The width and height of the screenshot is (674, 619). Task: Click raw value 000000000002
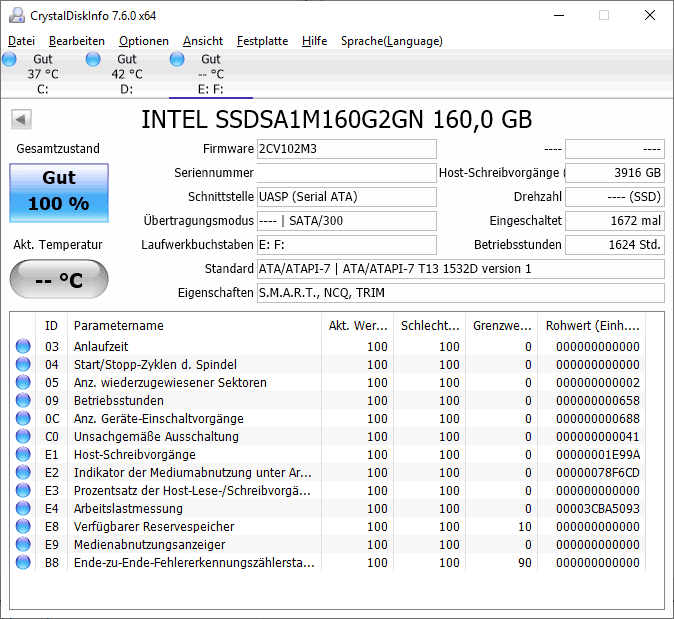(598, 383)
